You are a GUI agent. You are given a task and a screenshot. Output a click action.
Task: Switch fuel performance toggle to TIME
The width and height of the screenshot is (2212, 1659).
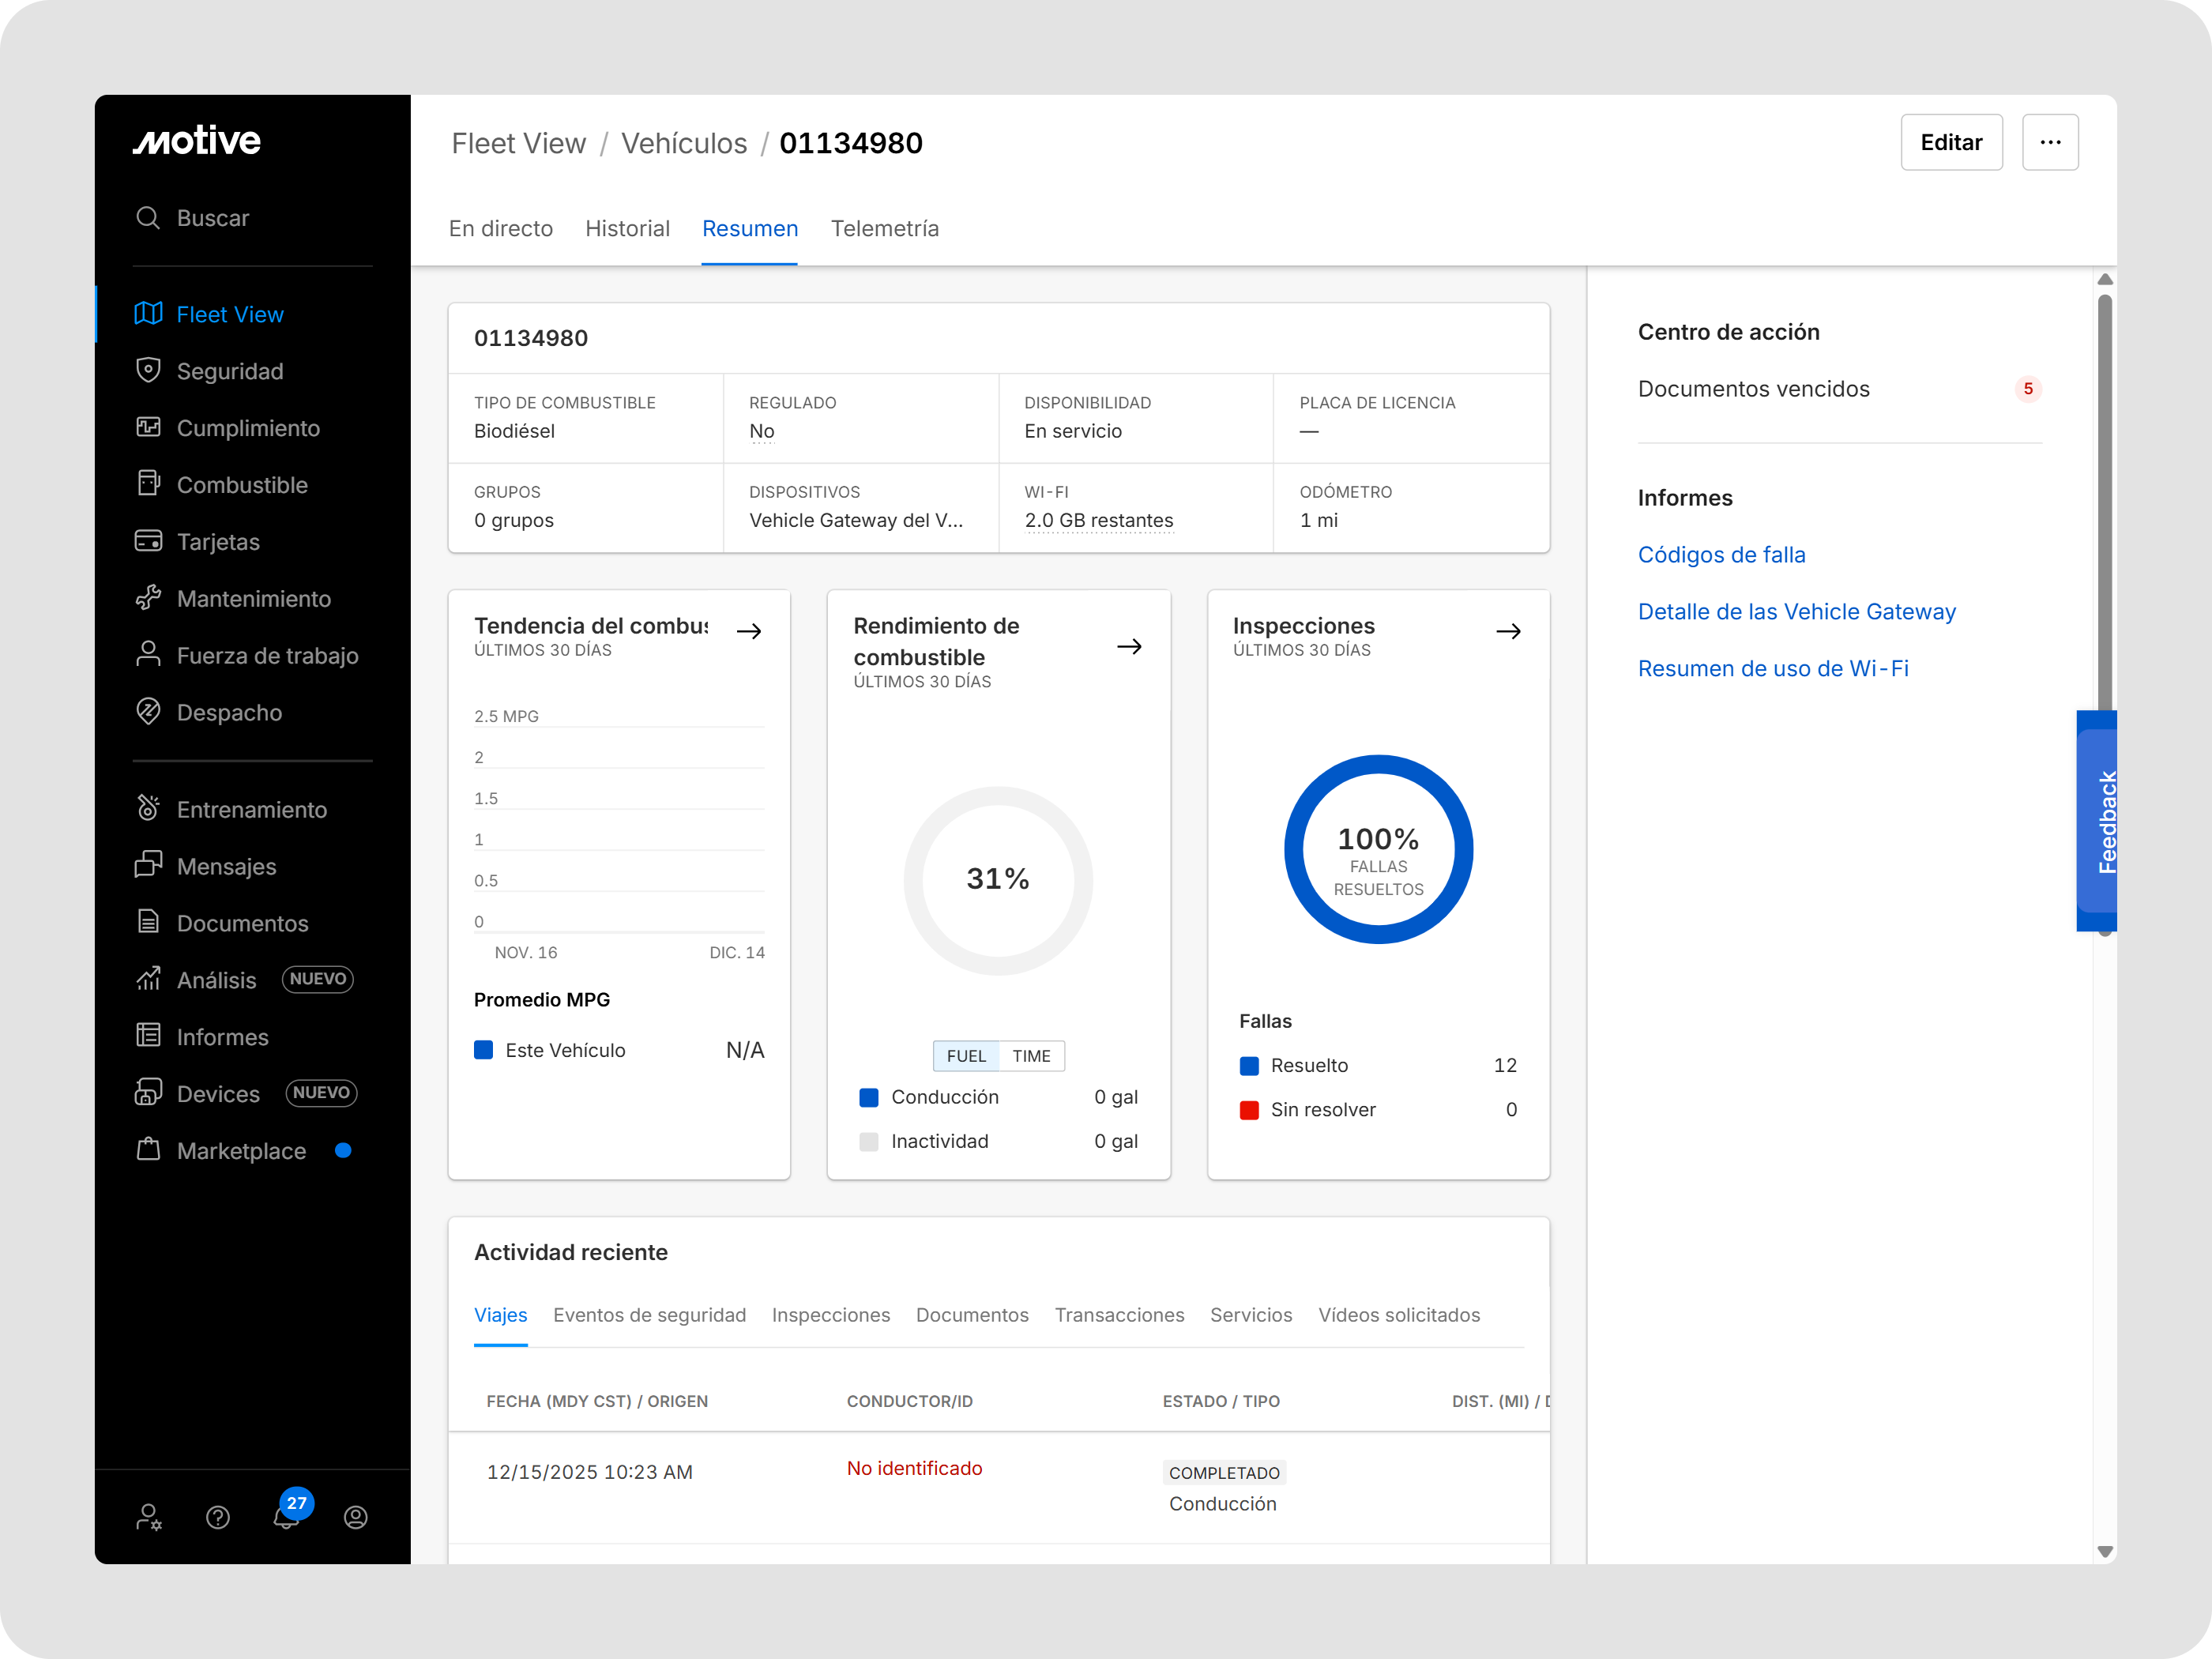pyautogui.click(x=1031, y=1056)
